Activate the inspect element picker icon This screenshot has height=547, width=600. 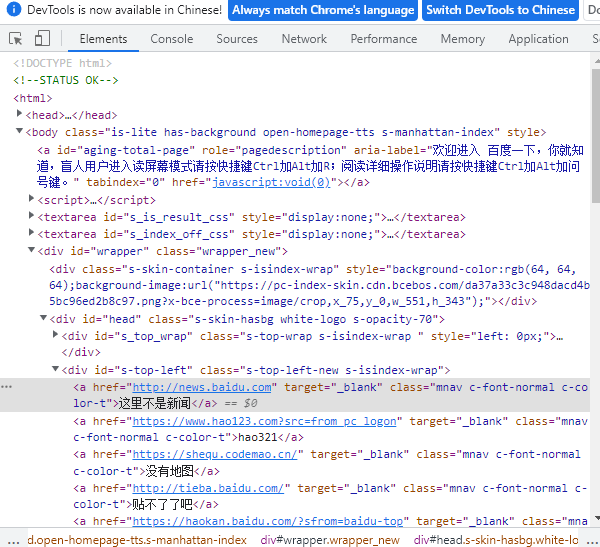(15, 39)
